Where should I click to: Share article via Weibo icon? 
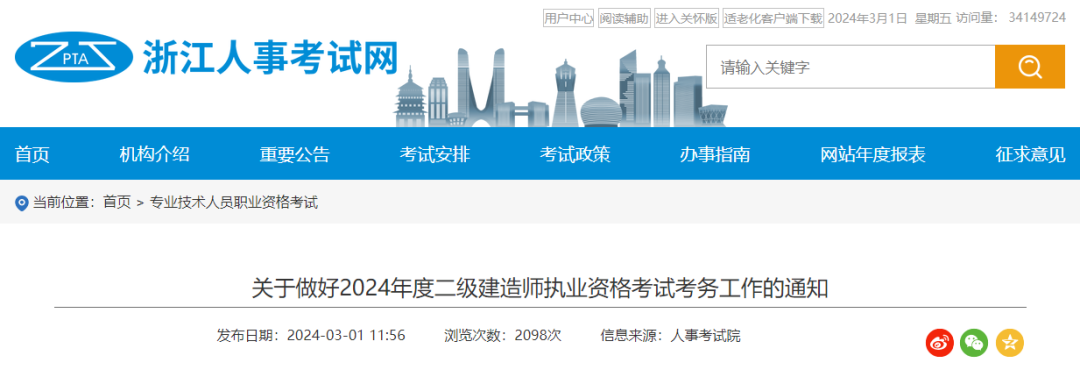[x=939, y=343]
